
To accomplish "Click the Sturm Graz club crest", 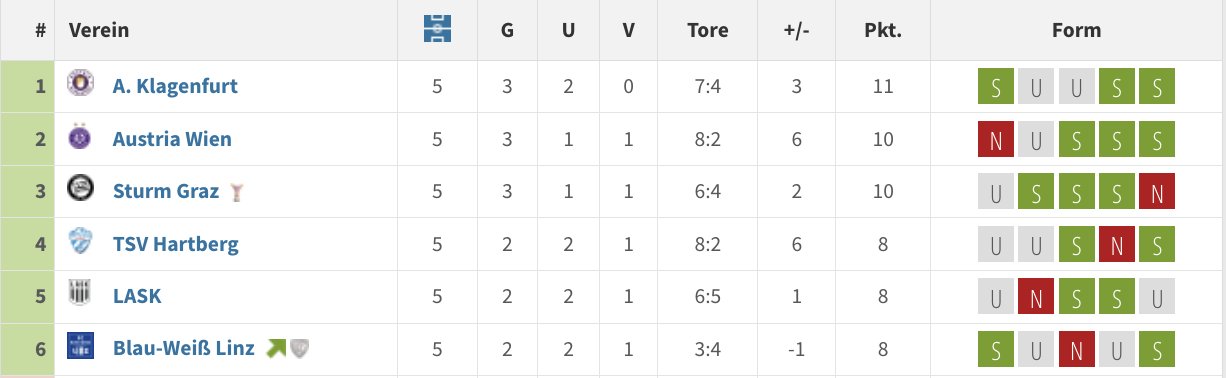I will pos(80,189).
